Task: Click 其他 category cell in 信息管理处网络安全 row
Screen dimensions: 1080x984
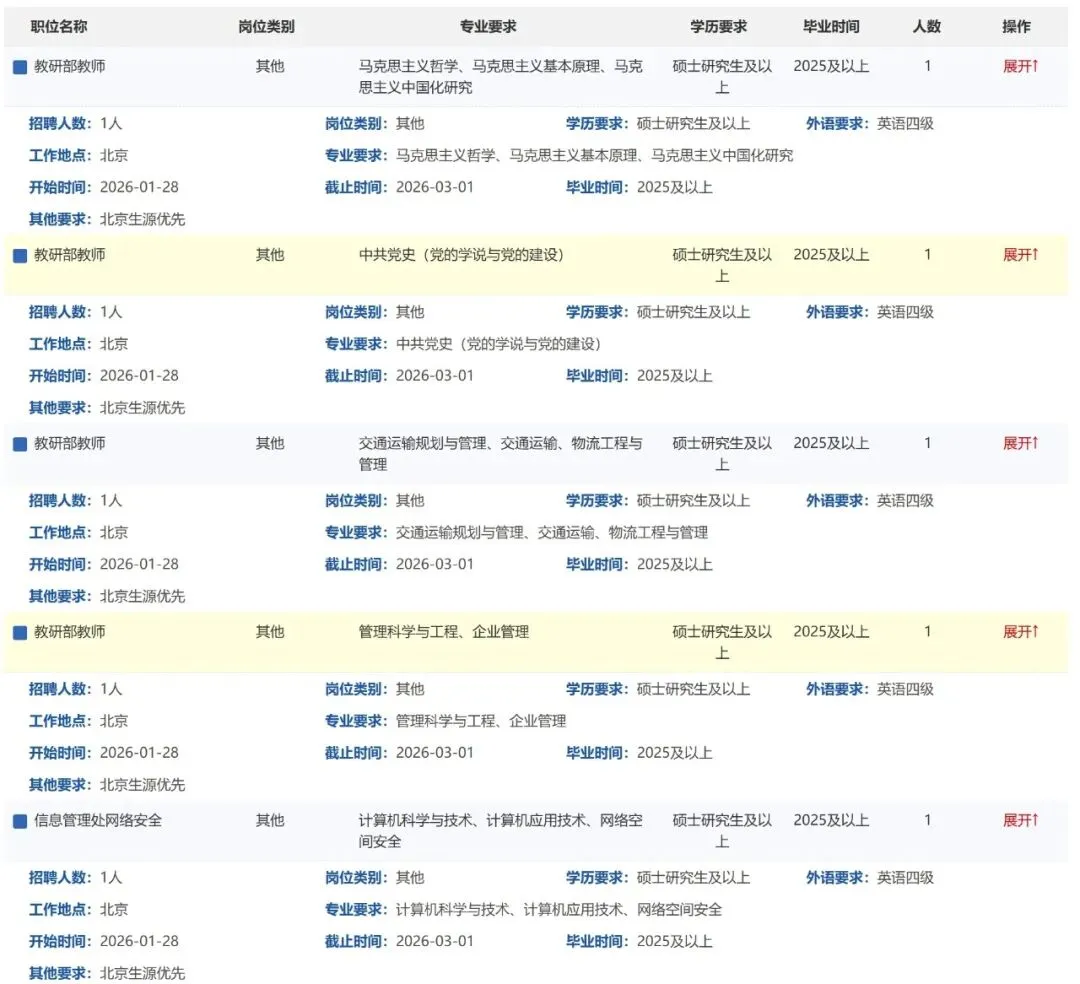Action: 270,820
